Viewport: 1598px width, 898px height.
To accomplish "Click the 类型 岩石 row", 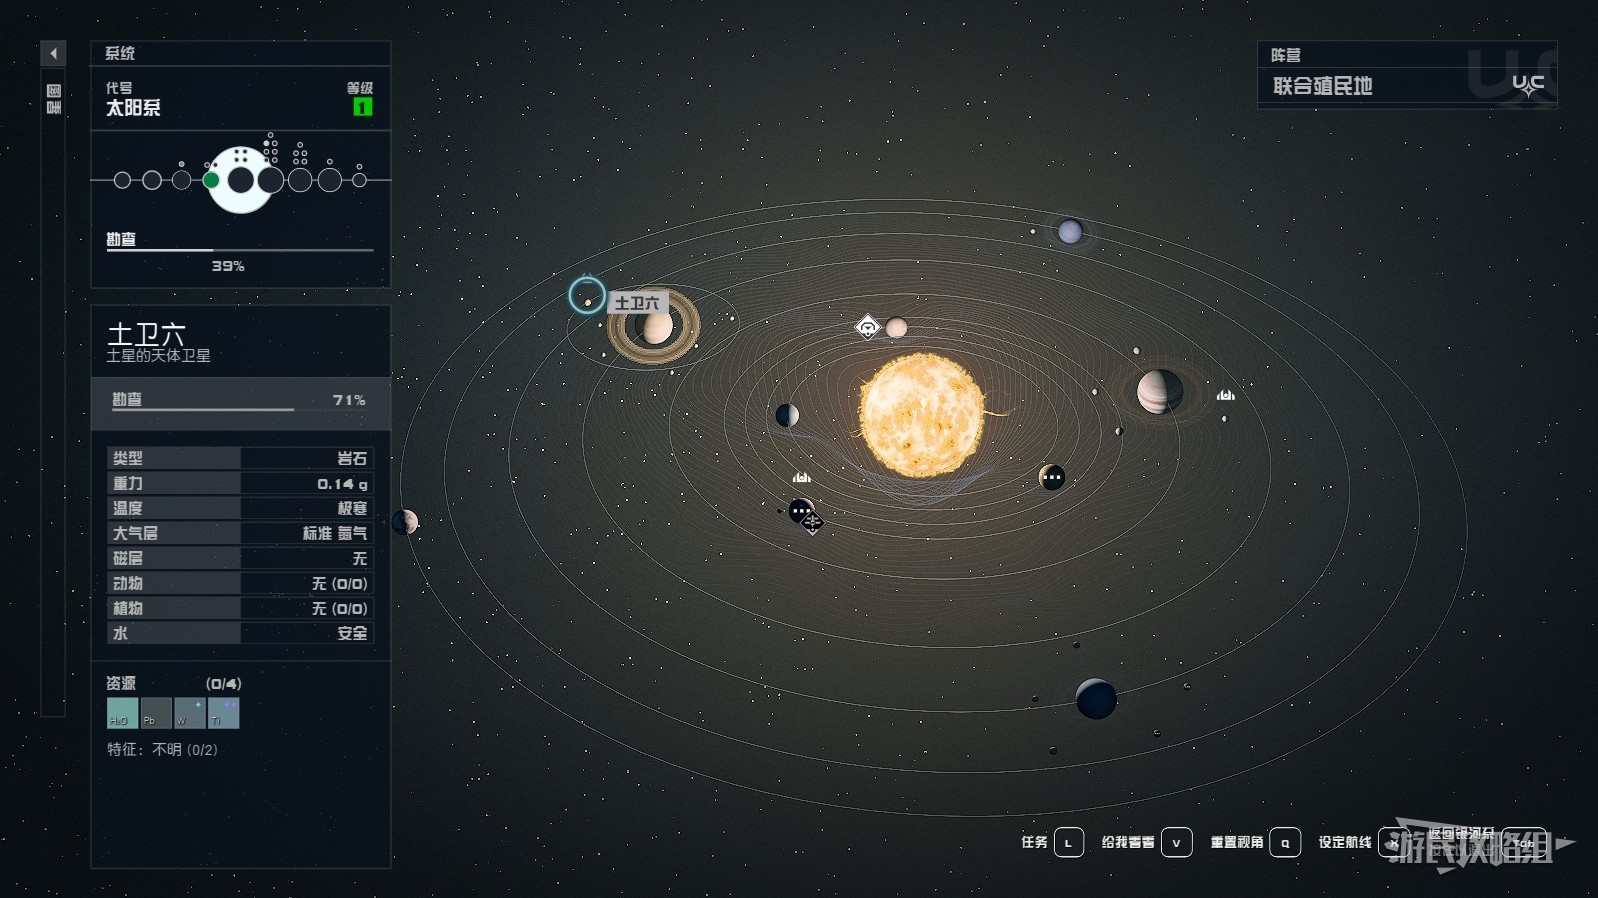I will 240,458.
